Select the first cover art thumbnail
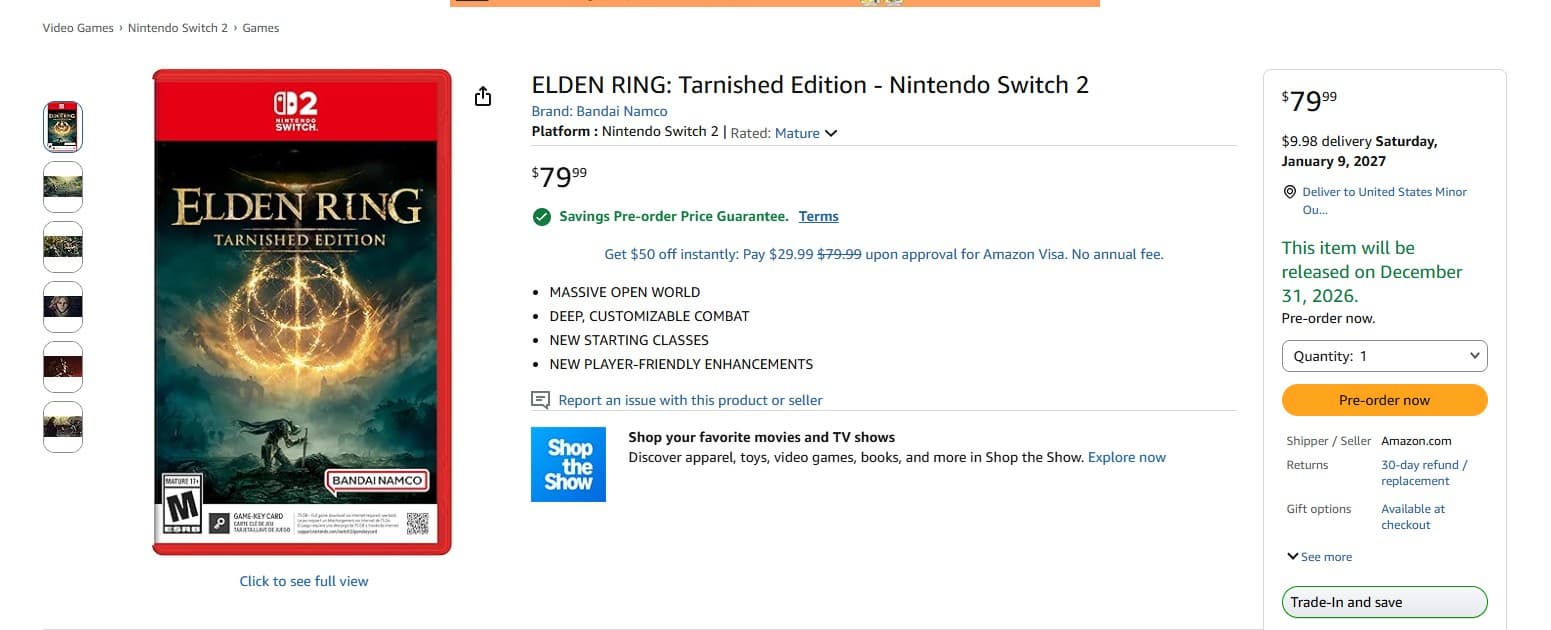 coord(63,127)
